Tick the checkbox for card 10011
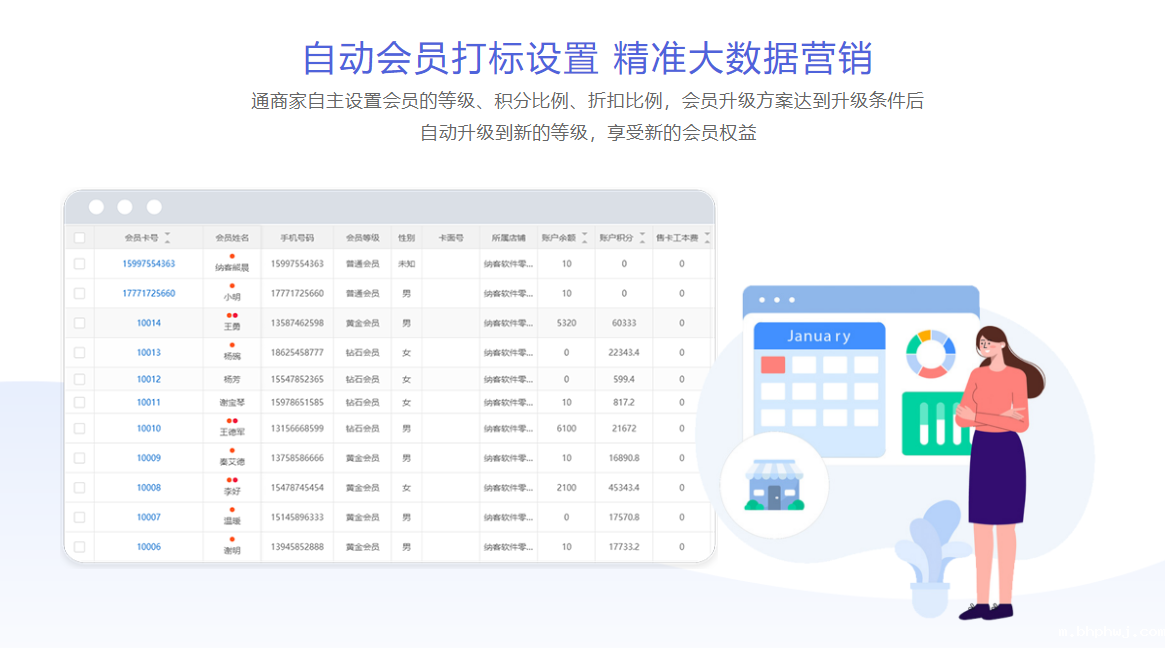 (x=79, y=402)
